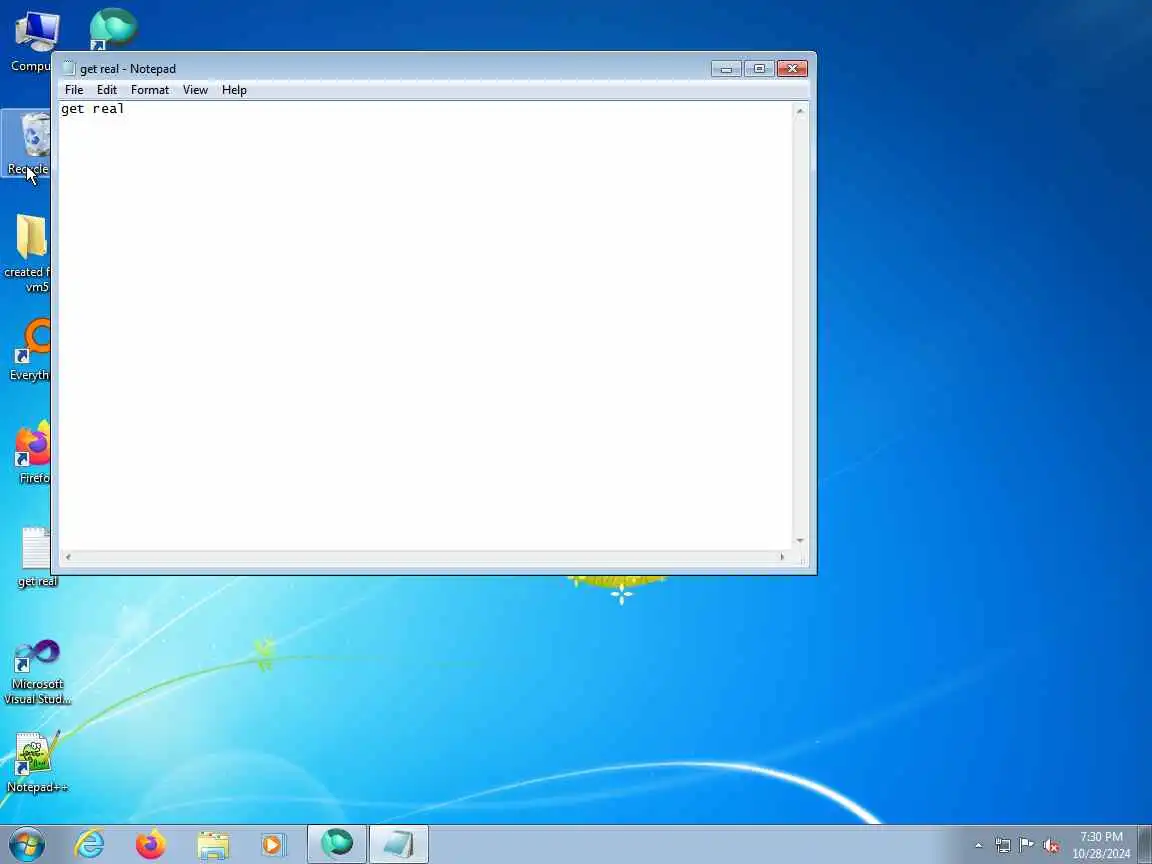The image size is (1152, 864).
Task: Select the 'created f... vm5' folder icon
Action: (x=28, y=253)
